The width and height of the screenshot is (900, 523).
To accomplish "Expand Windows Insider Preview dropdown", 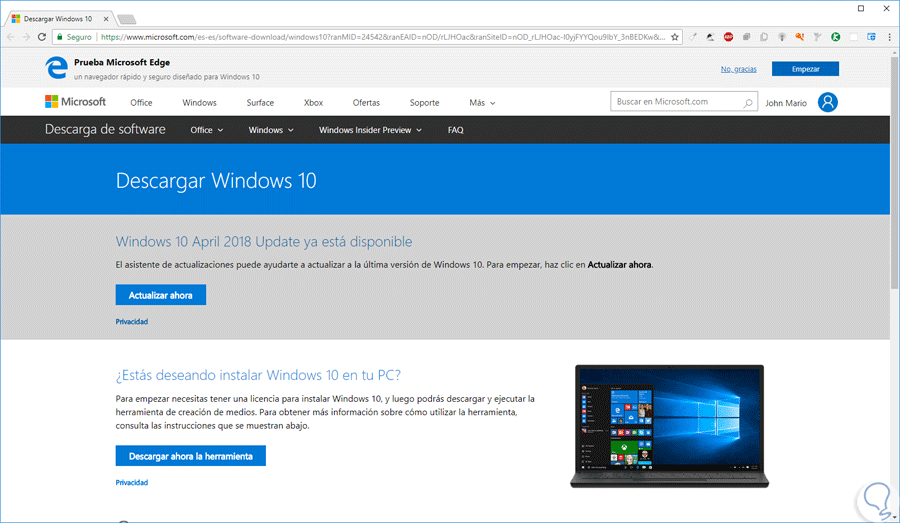I will [370, 130].
